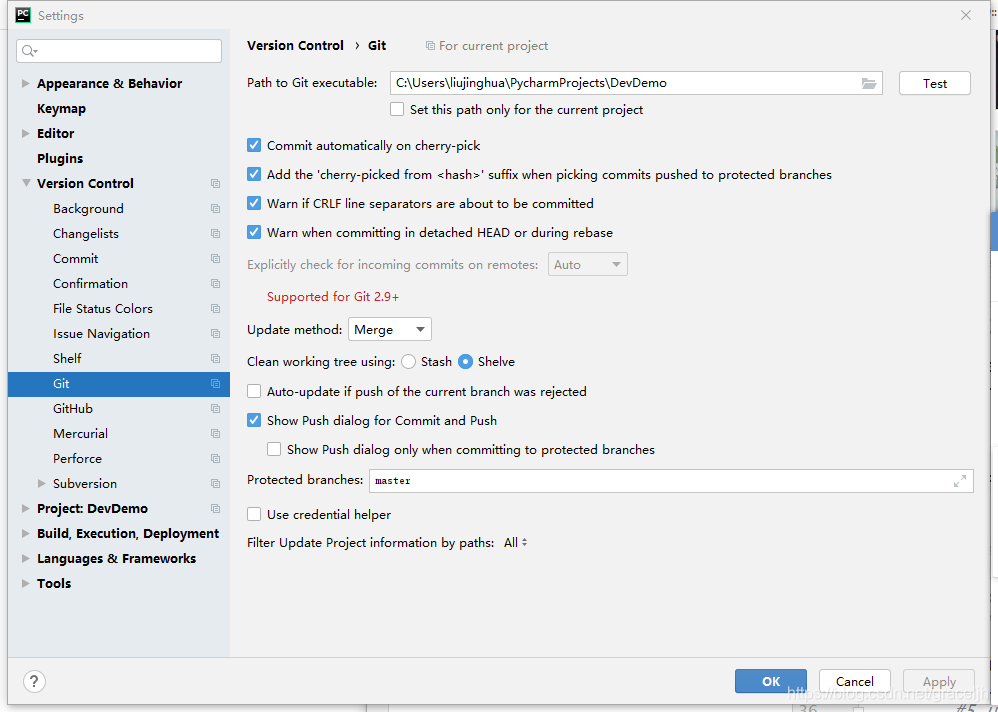Click project-level icon beside File Status Colors
998x712 pixels.
click(215, 309)
